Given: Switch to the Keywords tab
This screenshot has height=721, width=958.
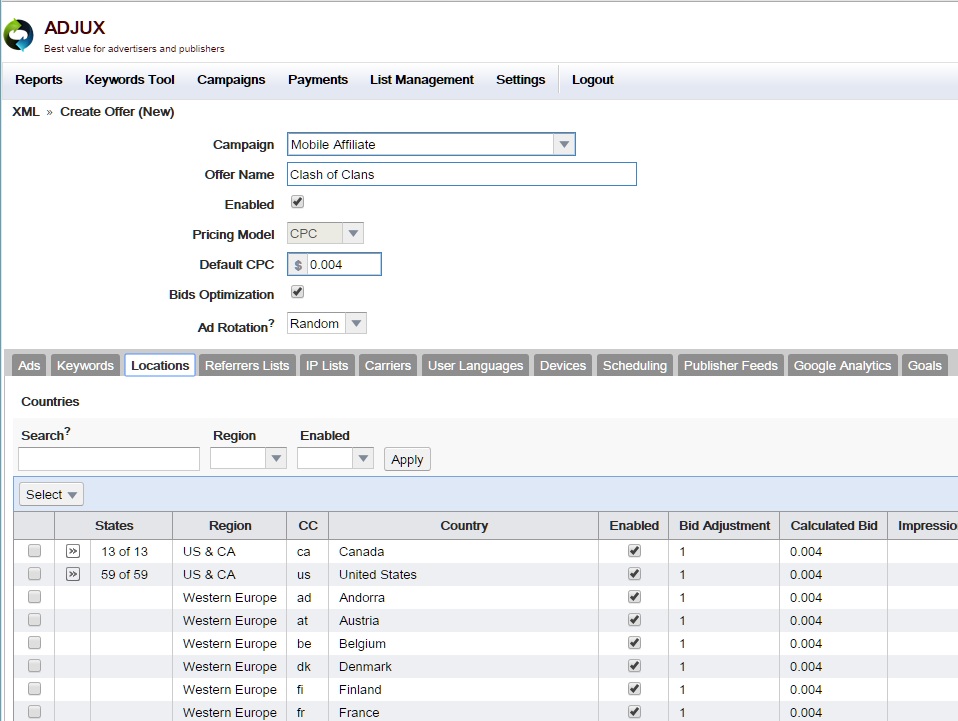Looking at the screenshot, I should [86, 365].
